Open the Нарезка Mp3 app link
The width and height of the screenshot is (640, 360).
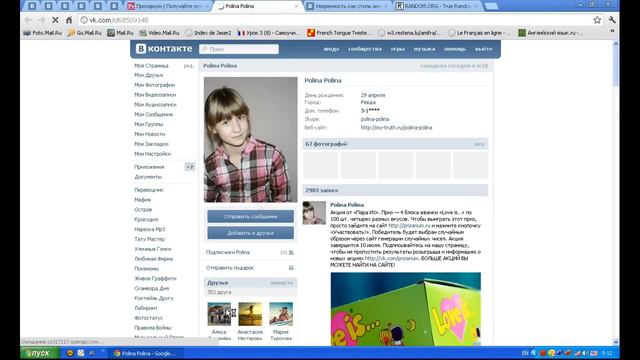tap(150, 229)
